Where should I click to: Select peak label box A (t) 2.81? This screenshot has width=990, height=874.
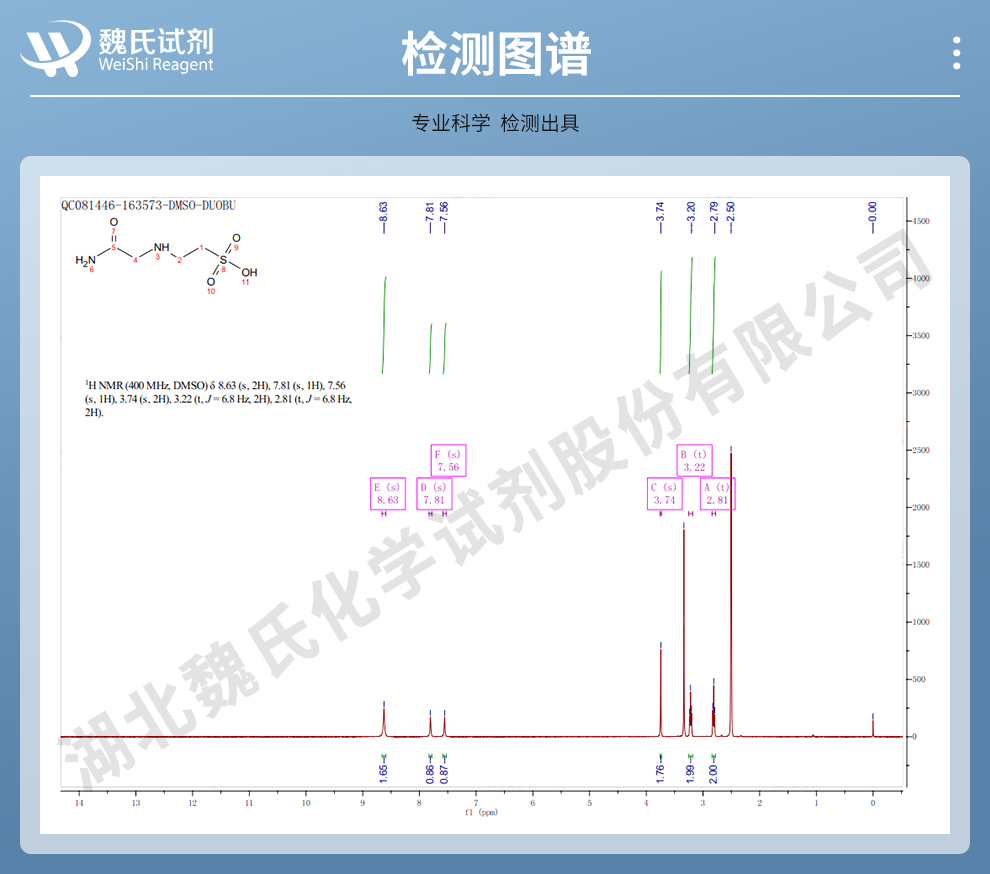coord(718,494)
